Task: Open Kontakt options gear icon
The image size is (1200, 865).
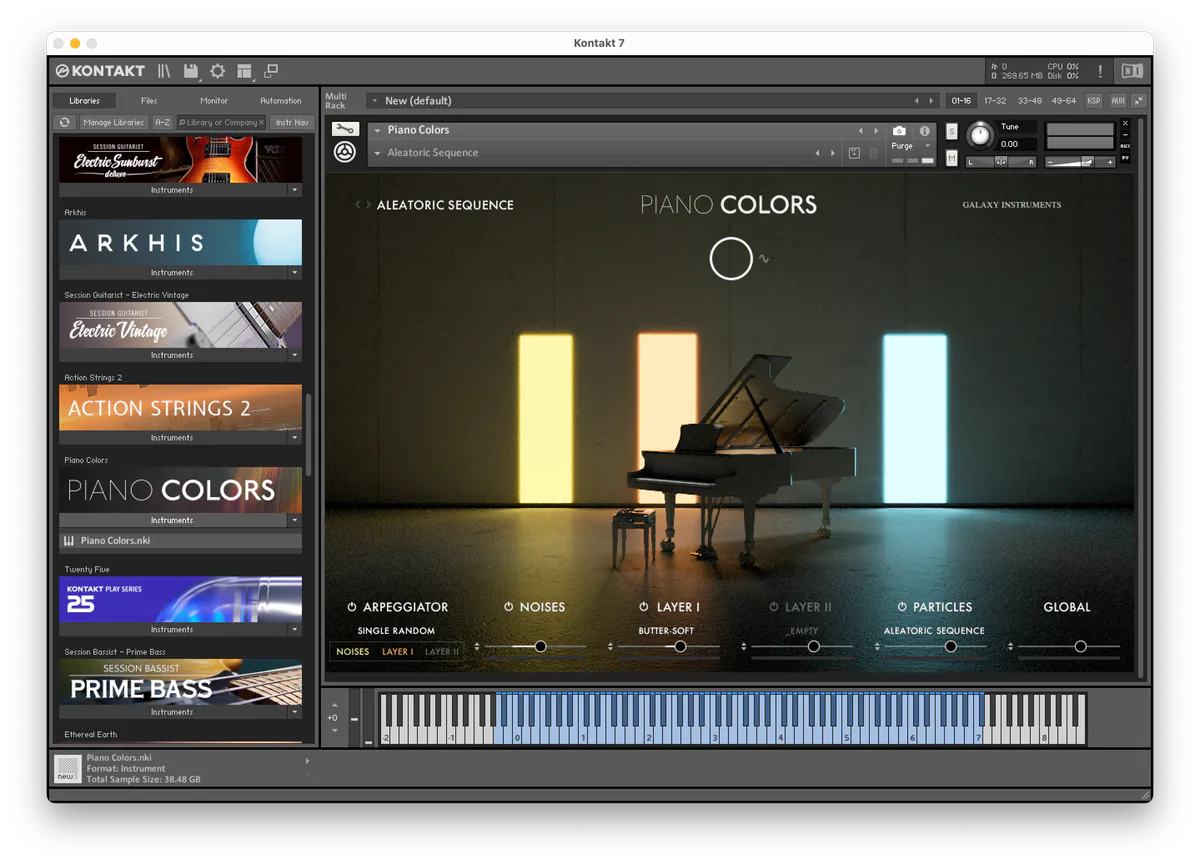Action: 217,71
